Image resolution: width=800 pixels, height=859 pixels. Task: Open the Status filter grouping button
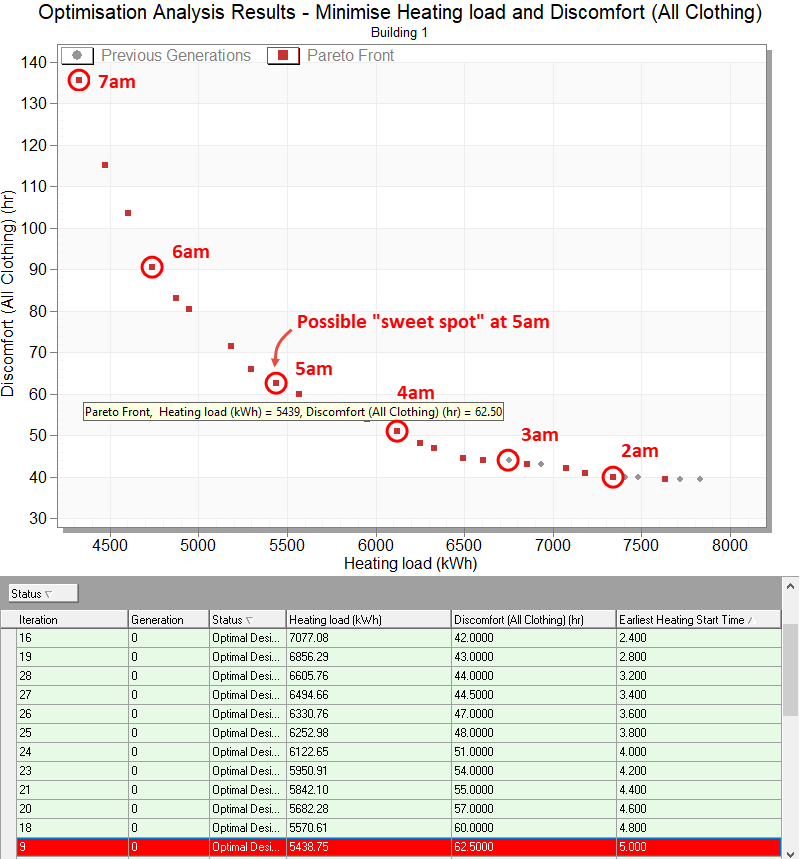click(x=43, y=593)
